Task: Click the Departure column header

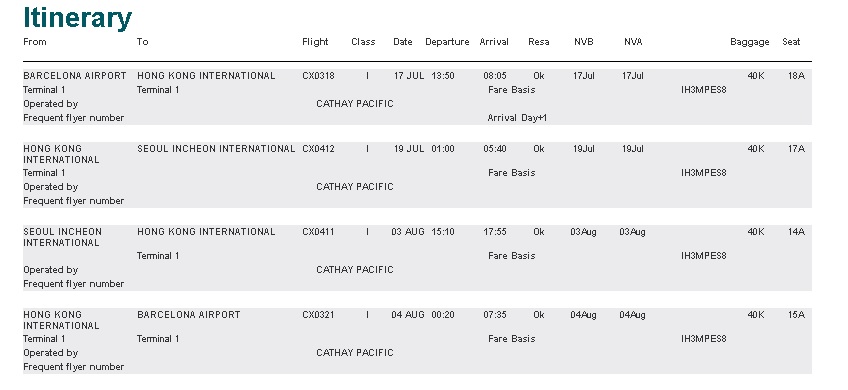Action: (447, 42)
